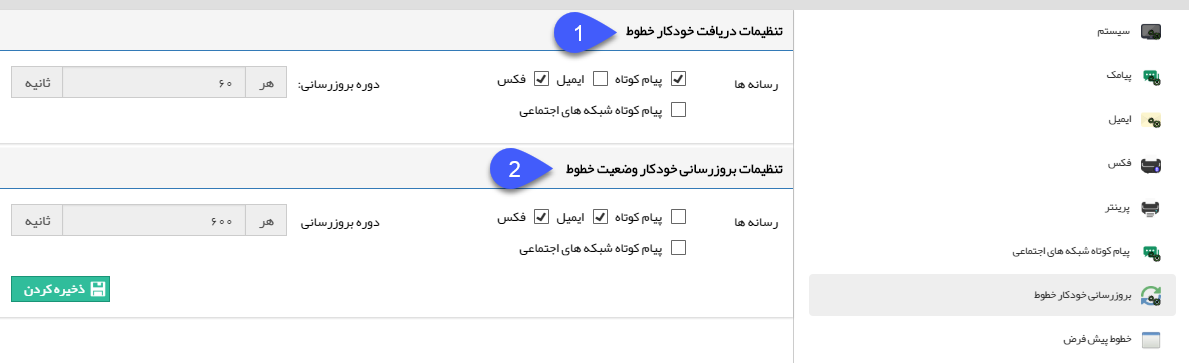Focus the 600 seconds update period field
Screen dimensions: 1189x363
click(x=154, y=220)
